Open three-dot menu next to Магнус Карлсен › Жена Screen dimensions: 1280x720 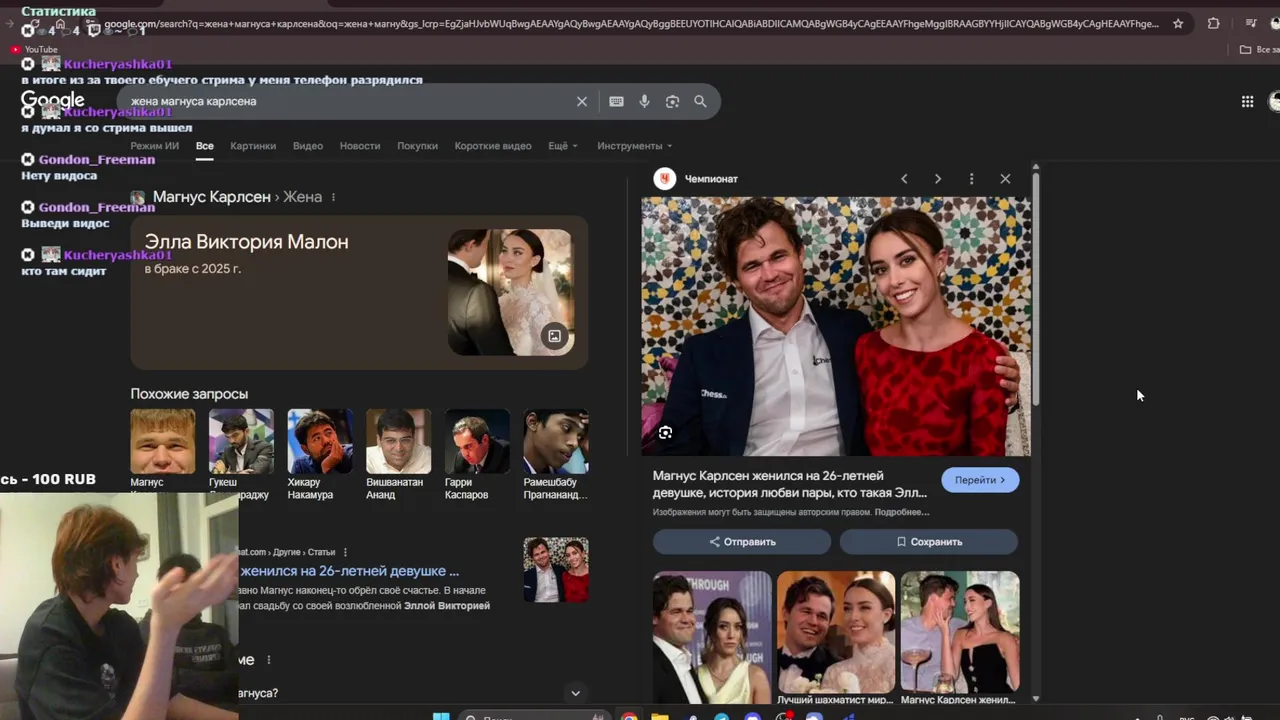333,197
